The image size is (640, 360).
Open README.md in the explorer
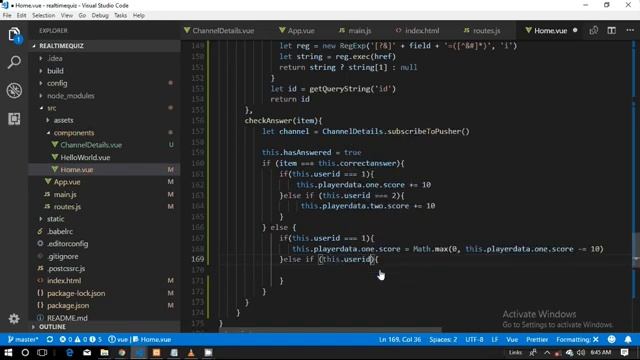point(67,318)
